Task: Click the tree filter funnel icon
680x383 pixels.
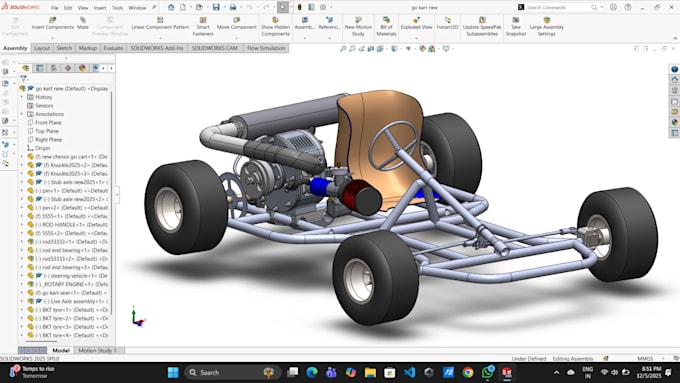Action: coord(23,79)
